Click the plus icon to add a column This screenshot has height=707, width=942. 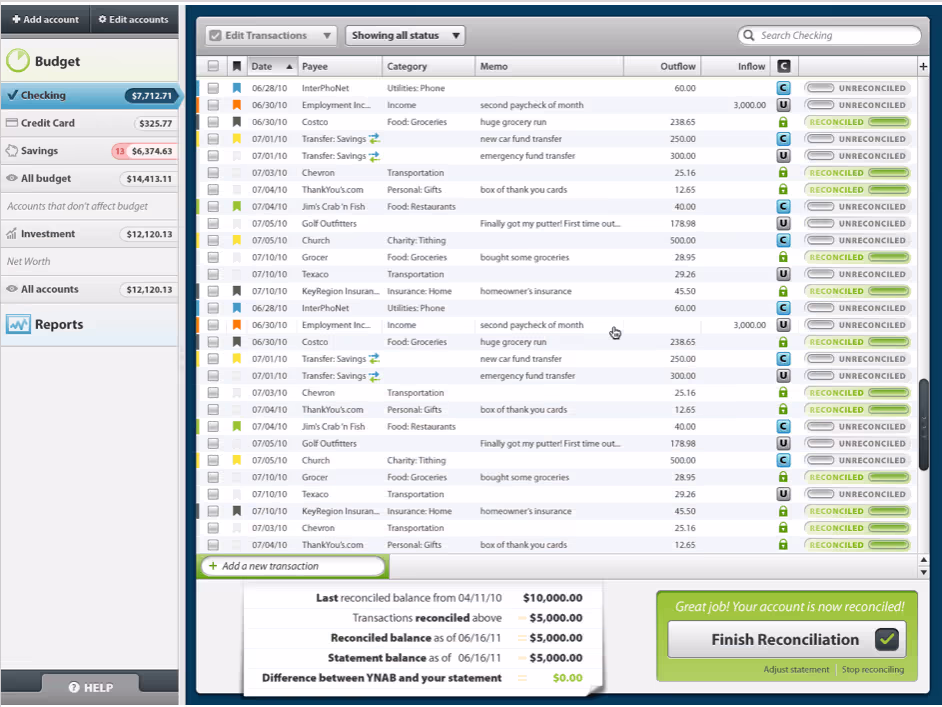click(x=923, y=66)
